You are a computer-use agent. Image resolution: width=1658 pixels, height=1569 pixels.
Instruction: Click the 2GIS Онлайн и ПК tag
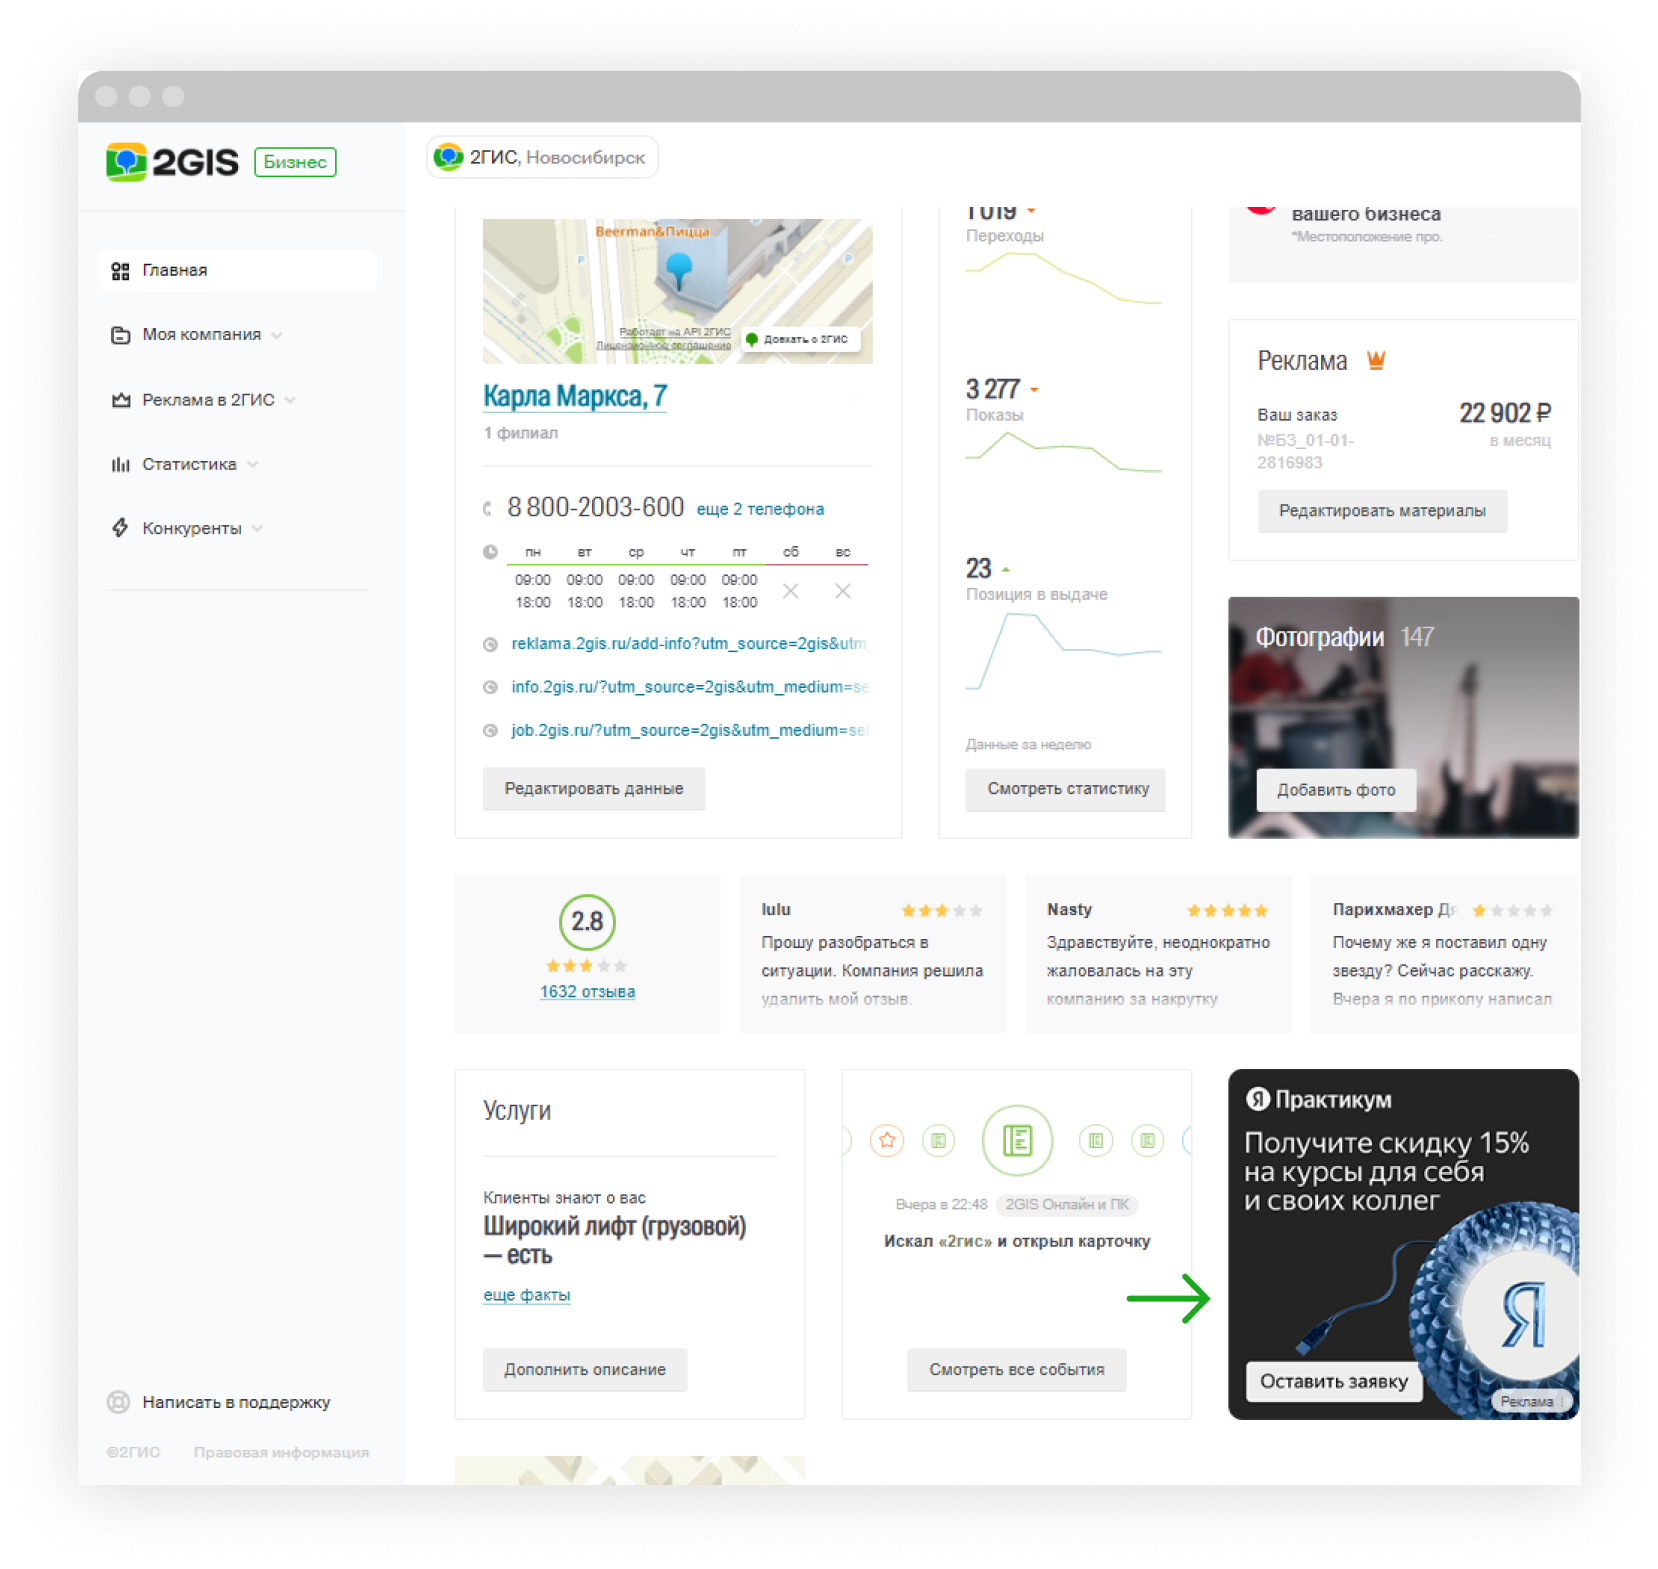click(1067, 1205)
